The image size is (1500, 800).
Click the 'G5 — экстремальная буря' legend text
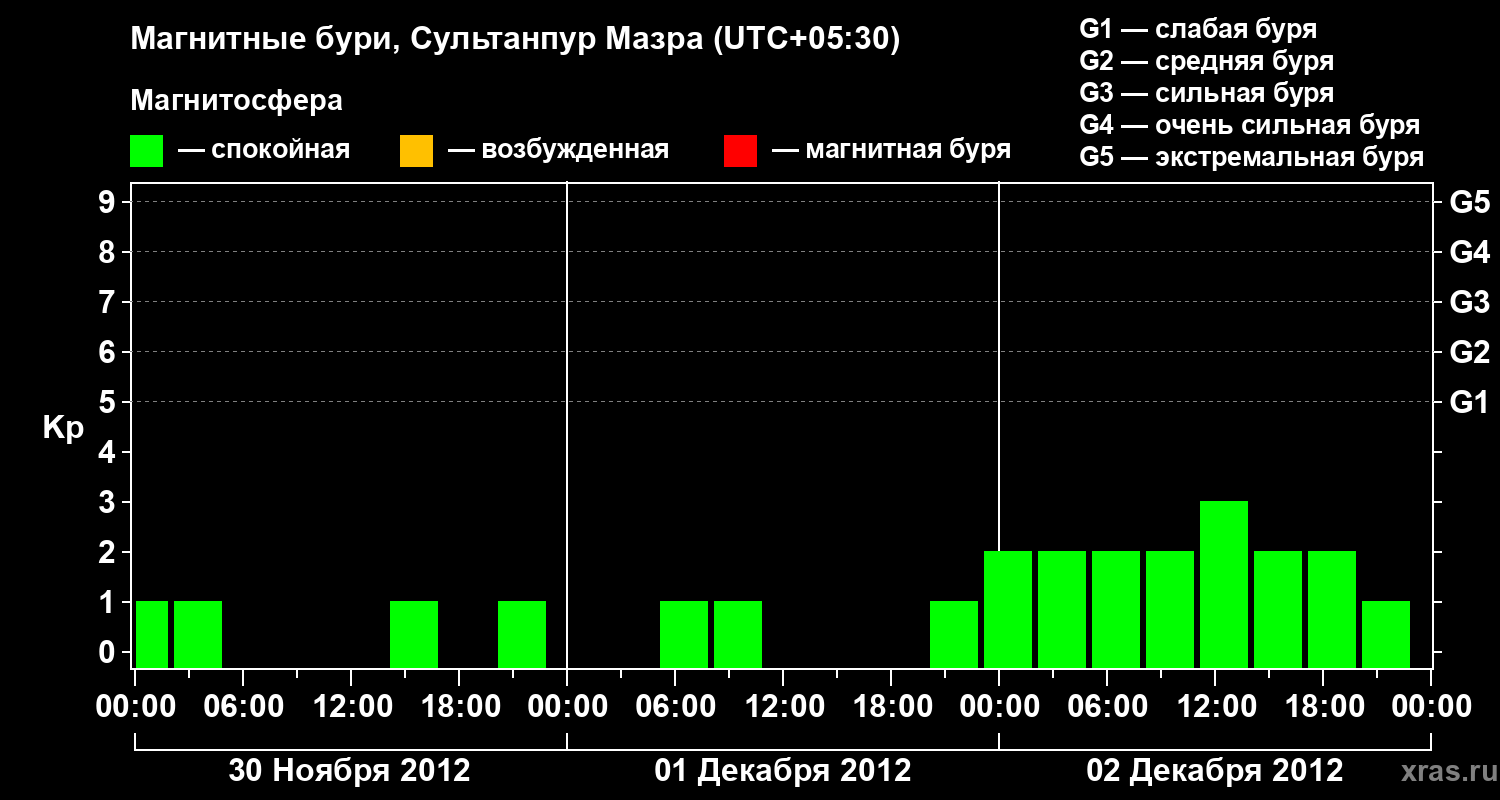click(x=1252, y=157)
